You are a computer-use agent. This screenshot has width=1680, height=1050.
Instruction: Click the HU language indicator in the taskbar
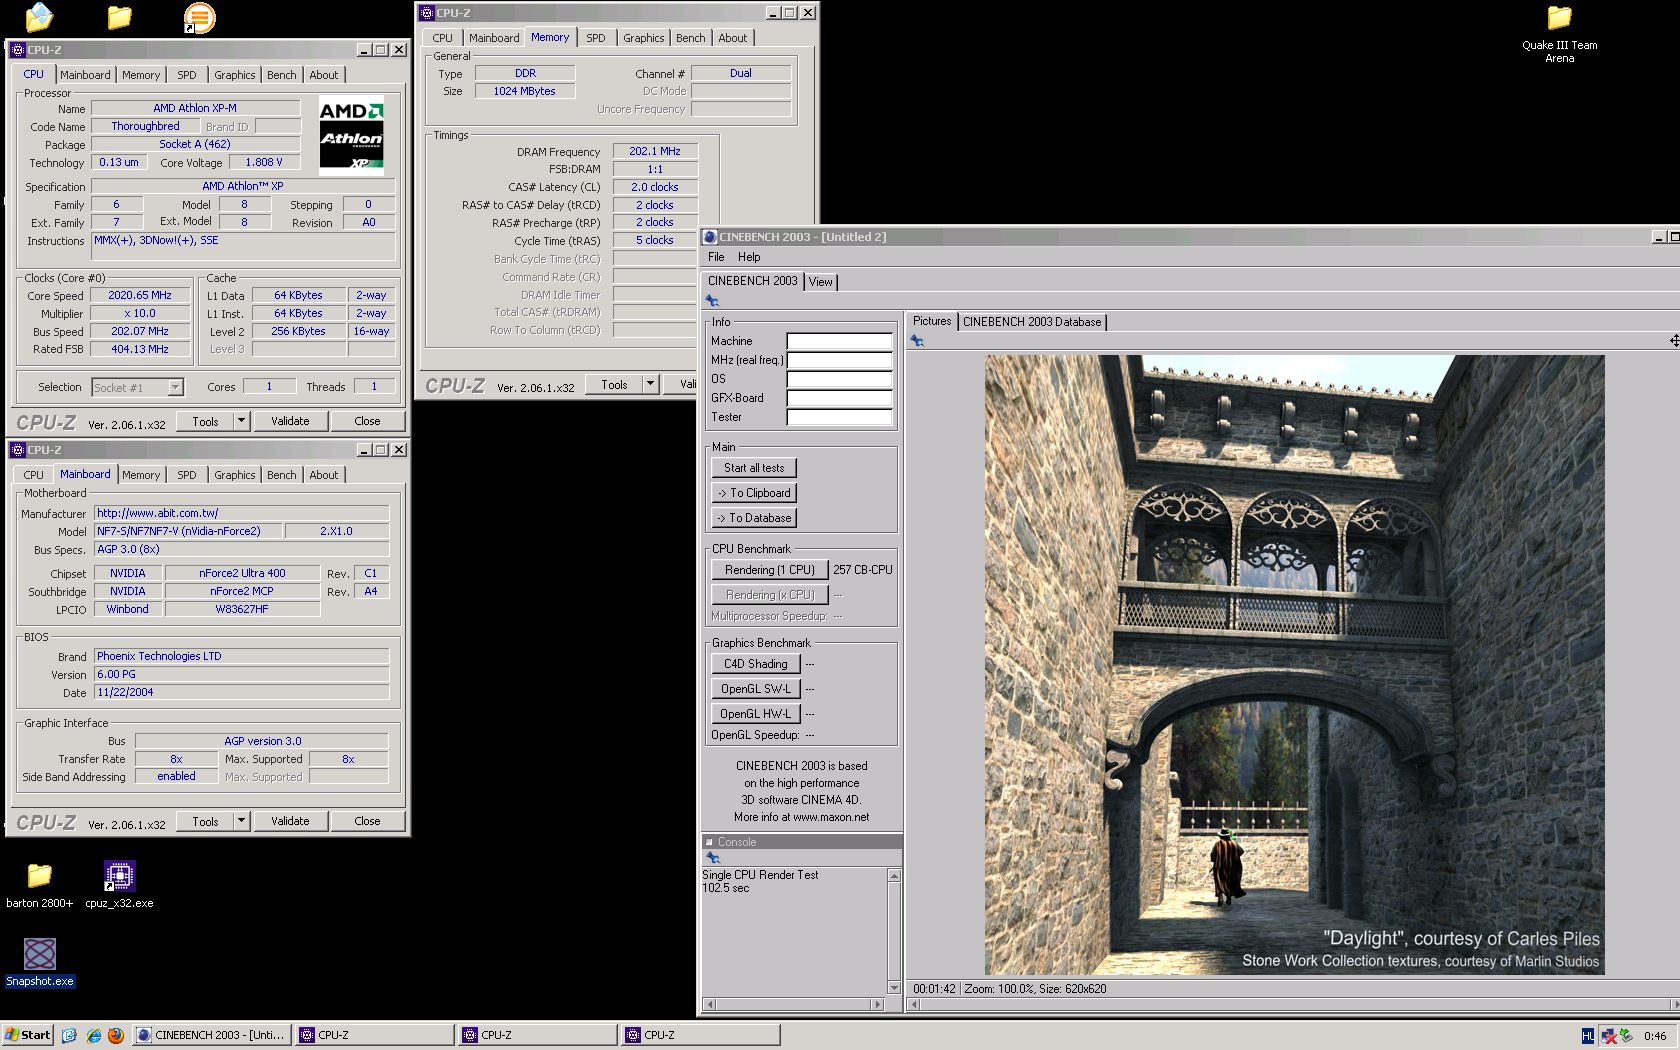[1587, 1036]
